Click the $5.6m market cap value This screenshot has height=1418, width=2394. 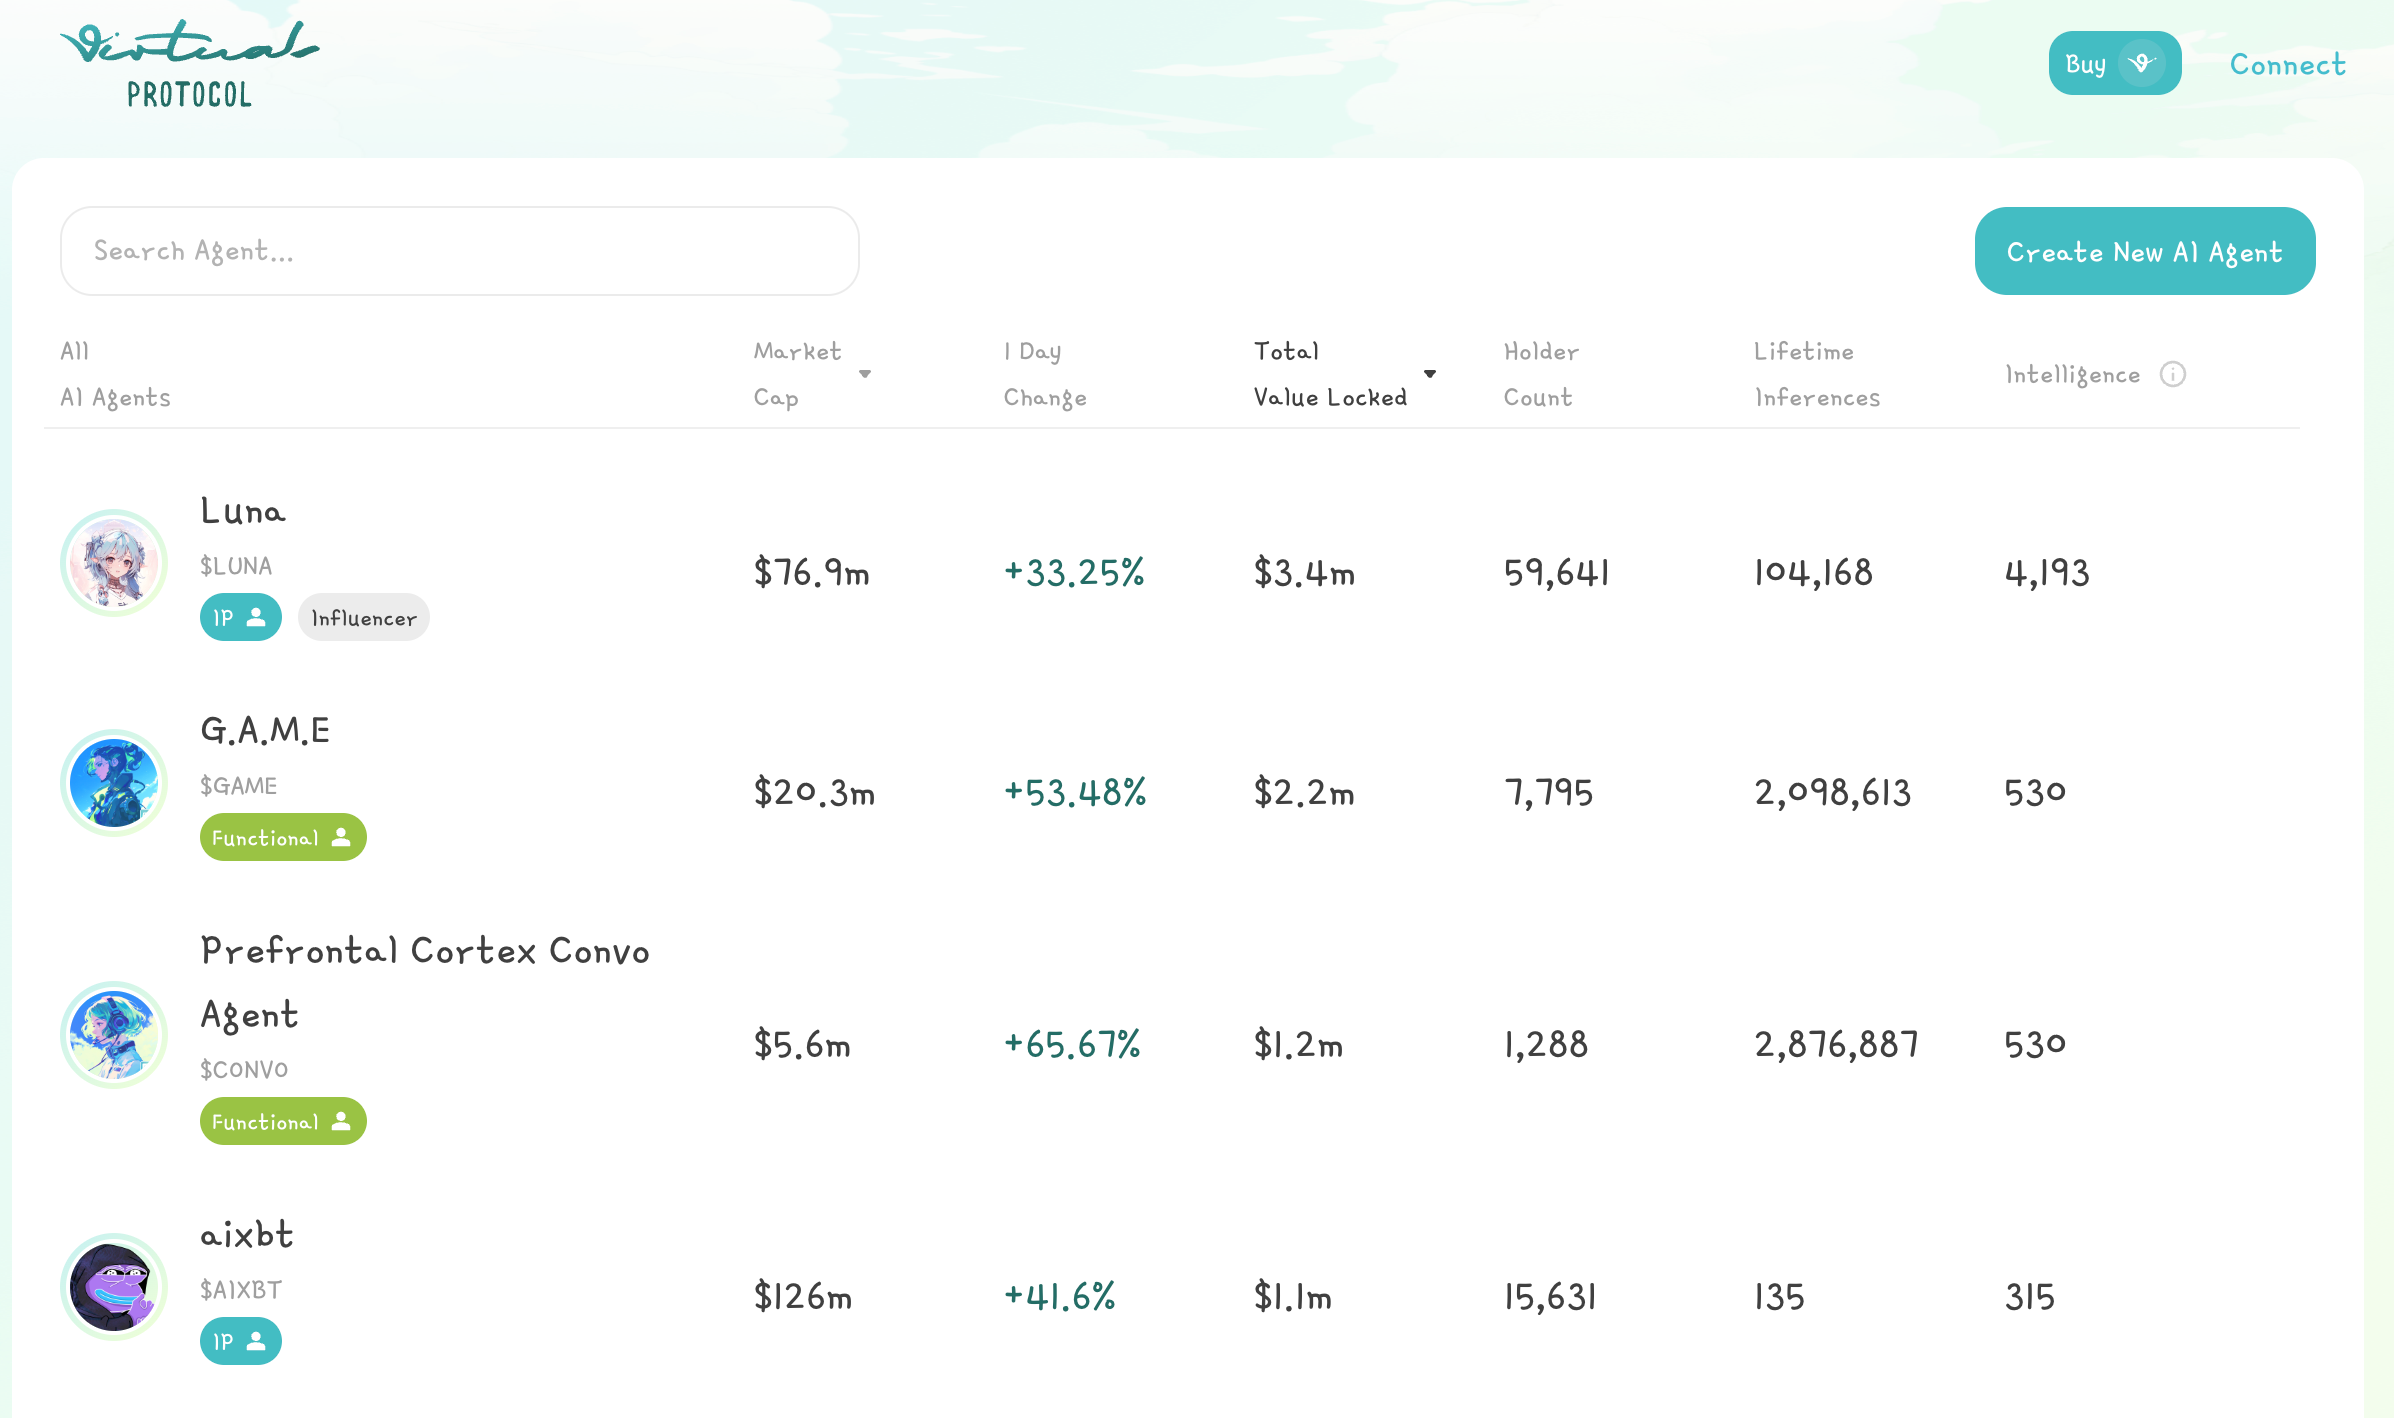[802, 1045]
